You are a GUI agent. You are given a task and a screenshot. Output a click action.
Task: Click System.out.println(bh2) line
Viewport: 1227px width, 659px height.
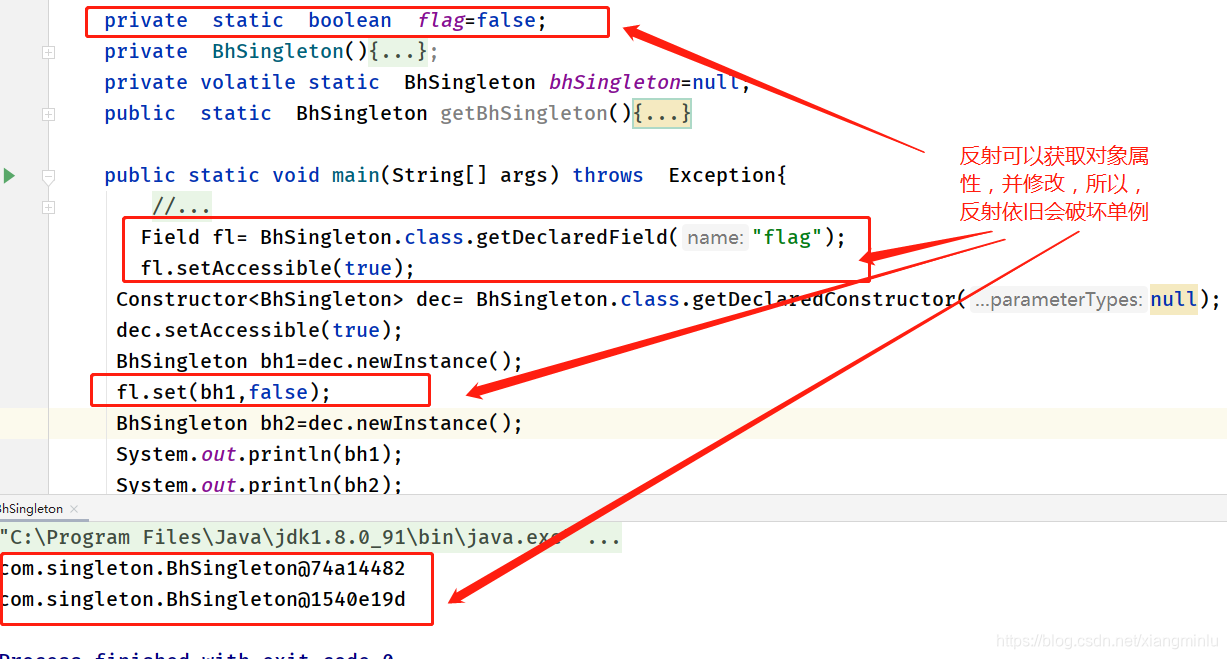click(259, 485)
